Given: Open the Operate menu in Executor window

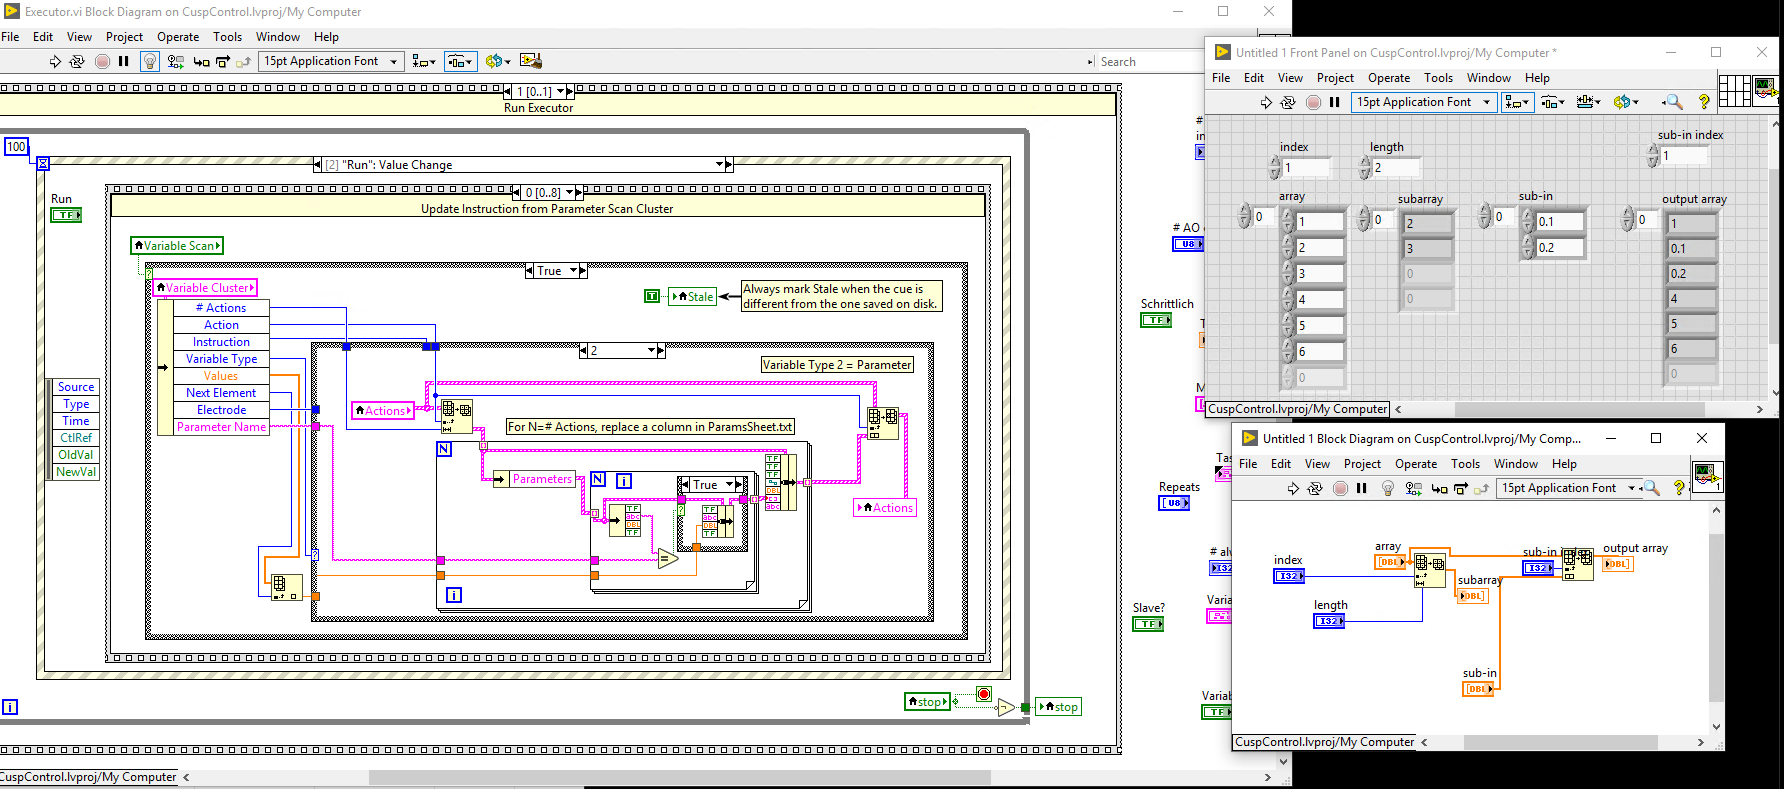Looking at the screenshot, I should point(178,37).
